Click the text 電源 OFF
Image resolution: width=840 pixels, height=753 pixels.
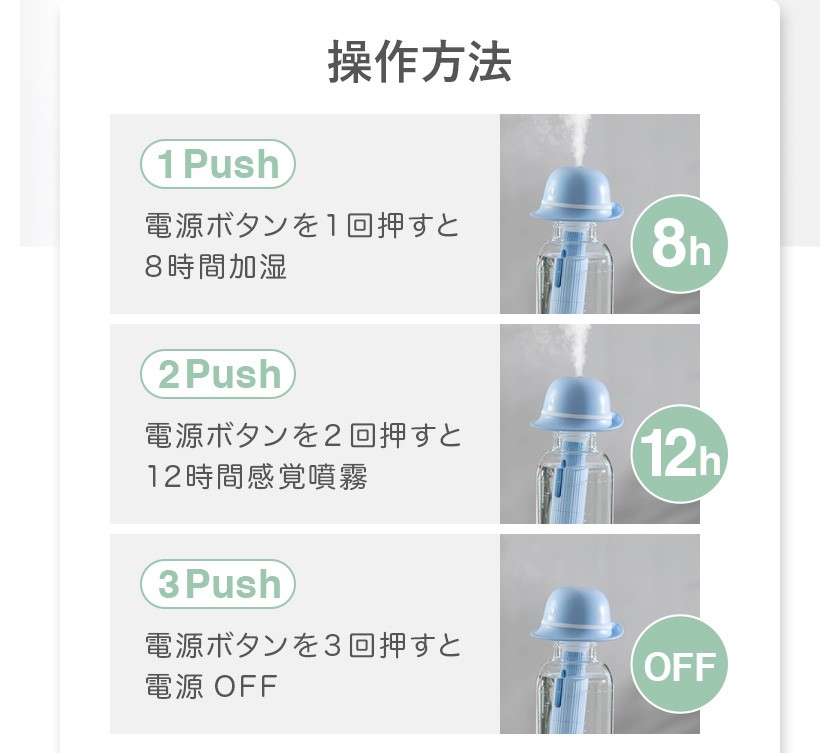click(211, 686)
